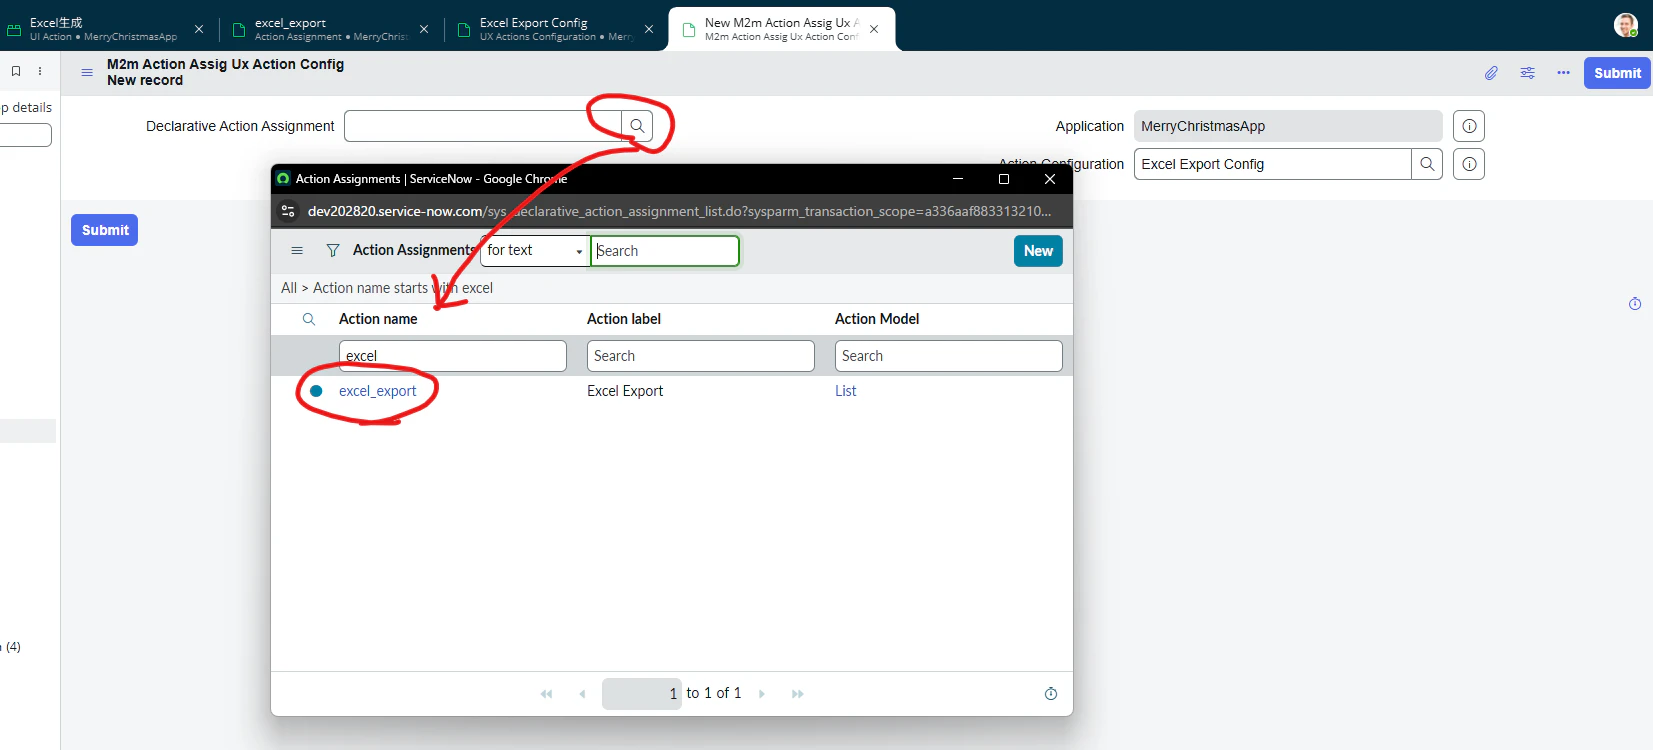This screenshot has height=750, width=1653.
Task: Click 'Action name starts with excel' breadcrumb
Action: tap(403, 288)
